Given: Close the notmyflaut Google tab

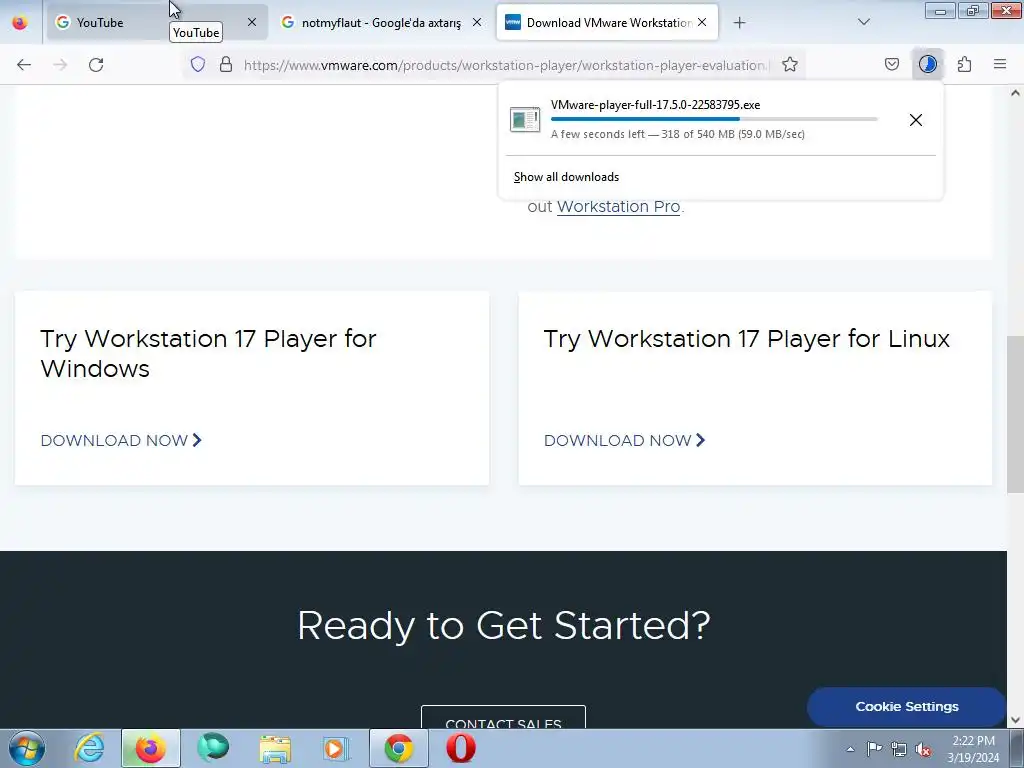Looking at the screenshot, I should point(477,22).
